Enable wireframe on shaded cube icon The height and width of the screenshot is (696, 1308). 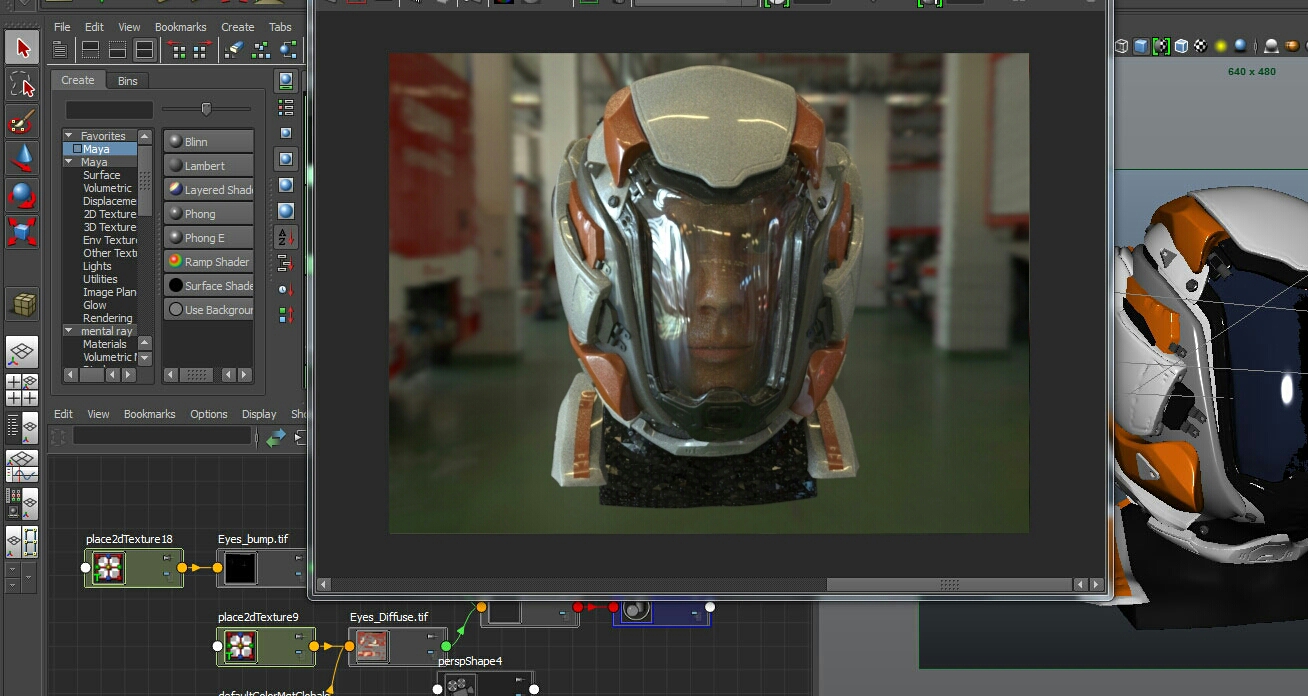(1181, 46)
